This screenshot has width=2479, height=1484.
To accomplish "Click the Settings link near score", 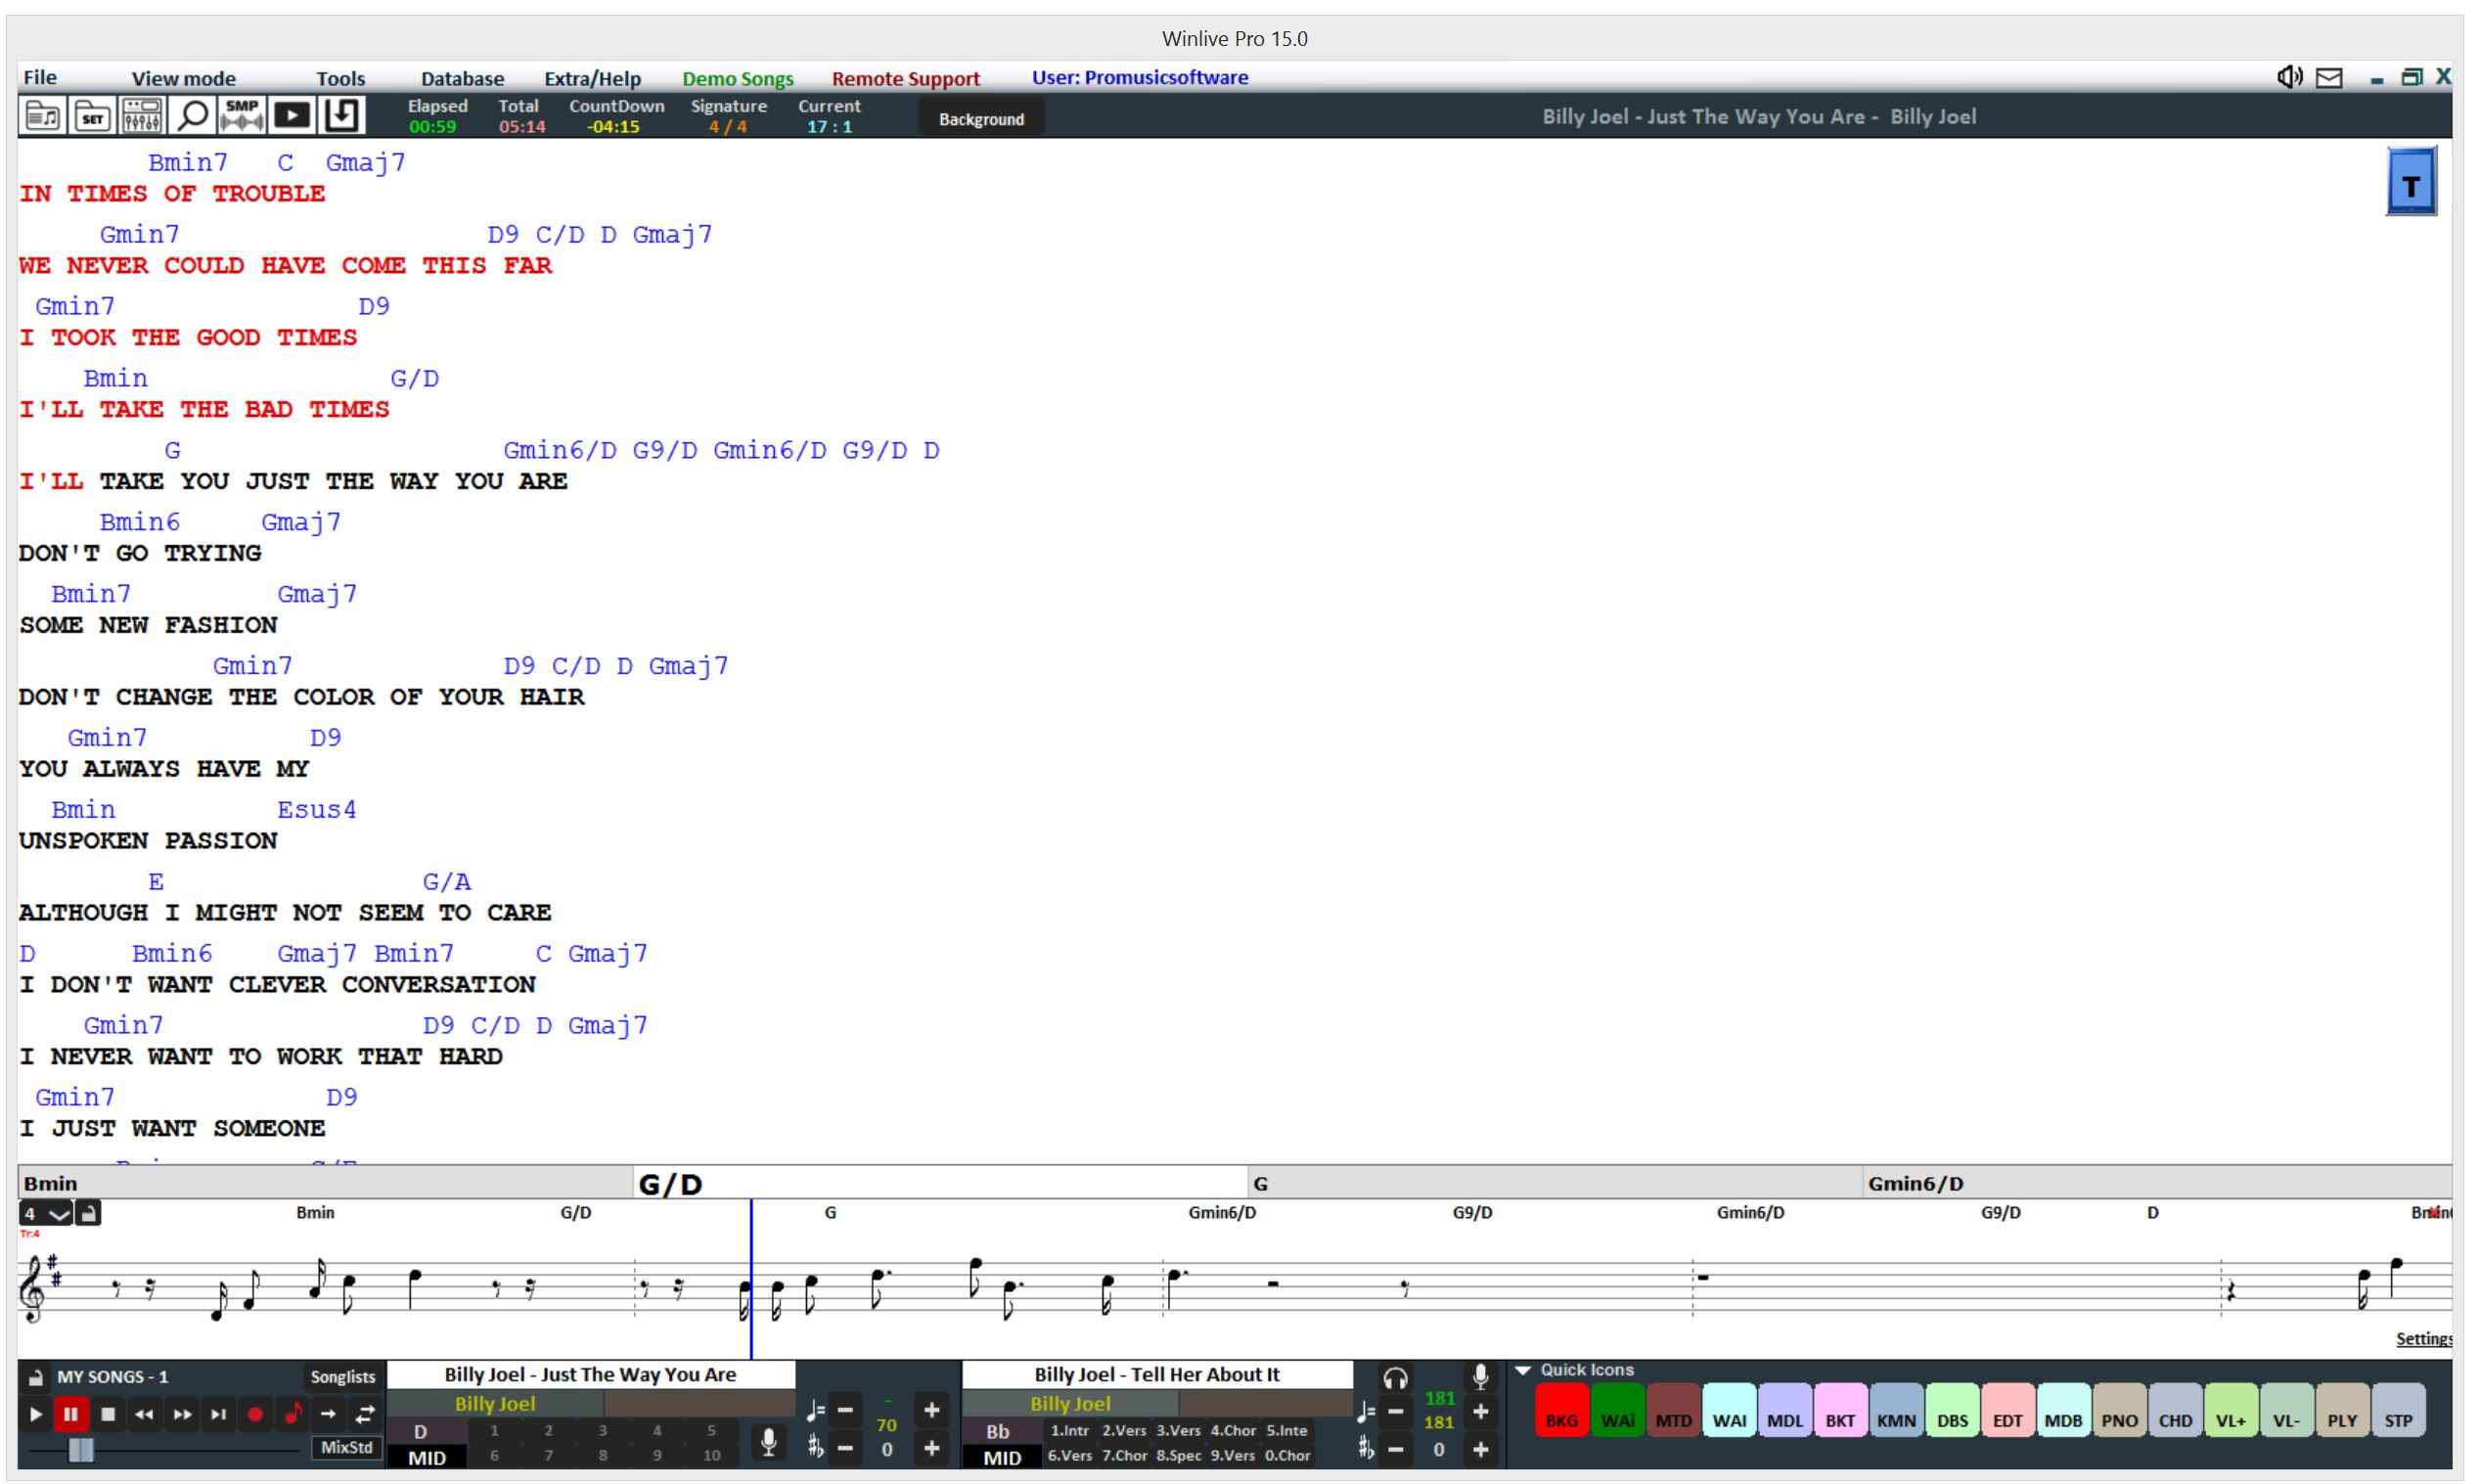I will click(2423, 1339).
